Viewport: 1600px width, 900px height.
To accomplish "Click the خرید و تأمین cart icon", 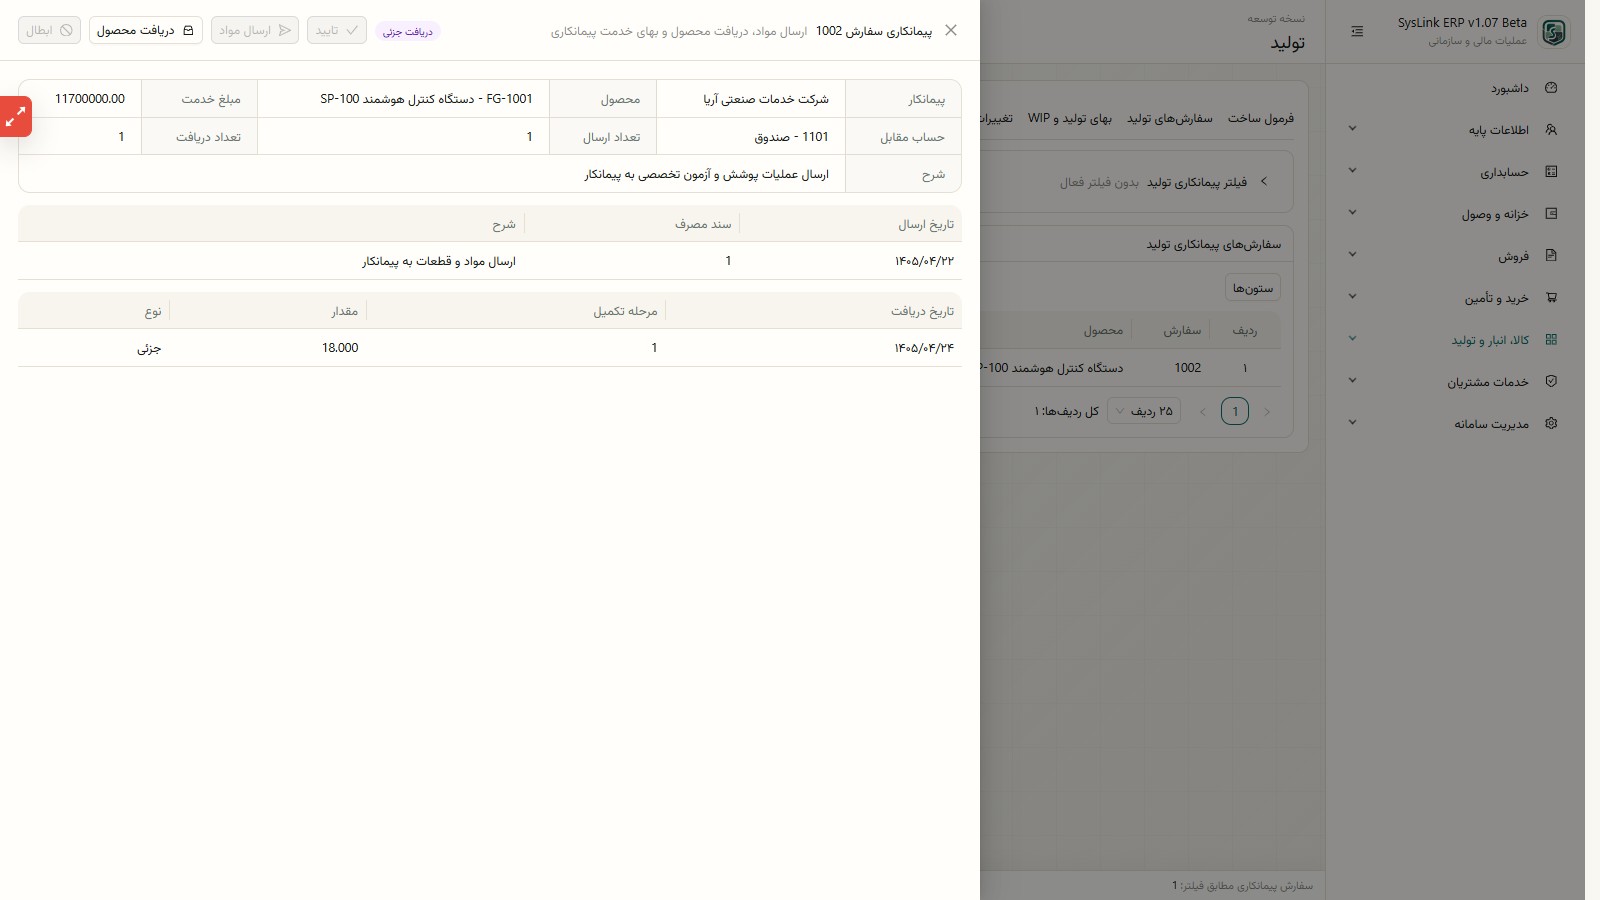I will pyautogui.click(x=1551, y=298).
